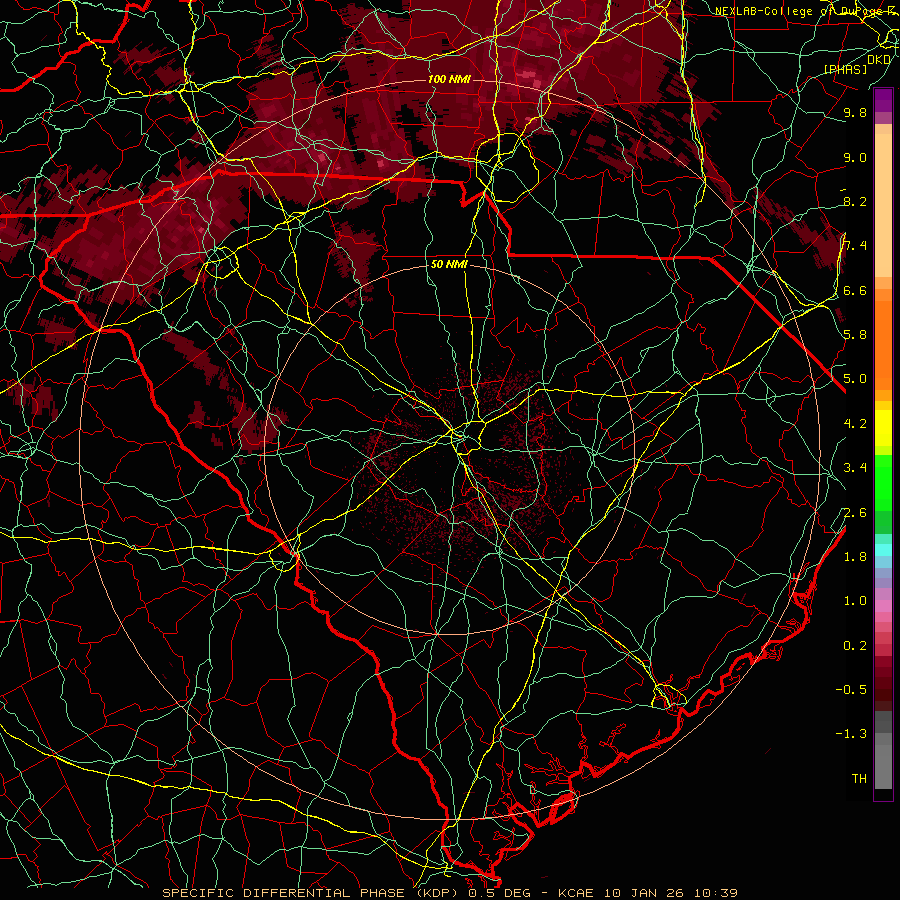The image size is (900, 900).
Task: Click the "50 NMI" range ring label
Action: pos(449,265)
